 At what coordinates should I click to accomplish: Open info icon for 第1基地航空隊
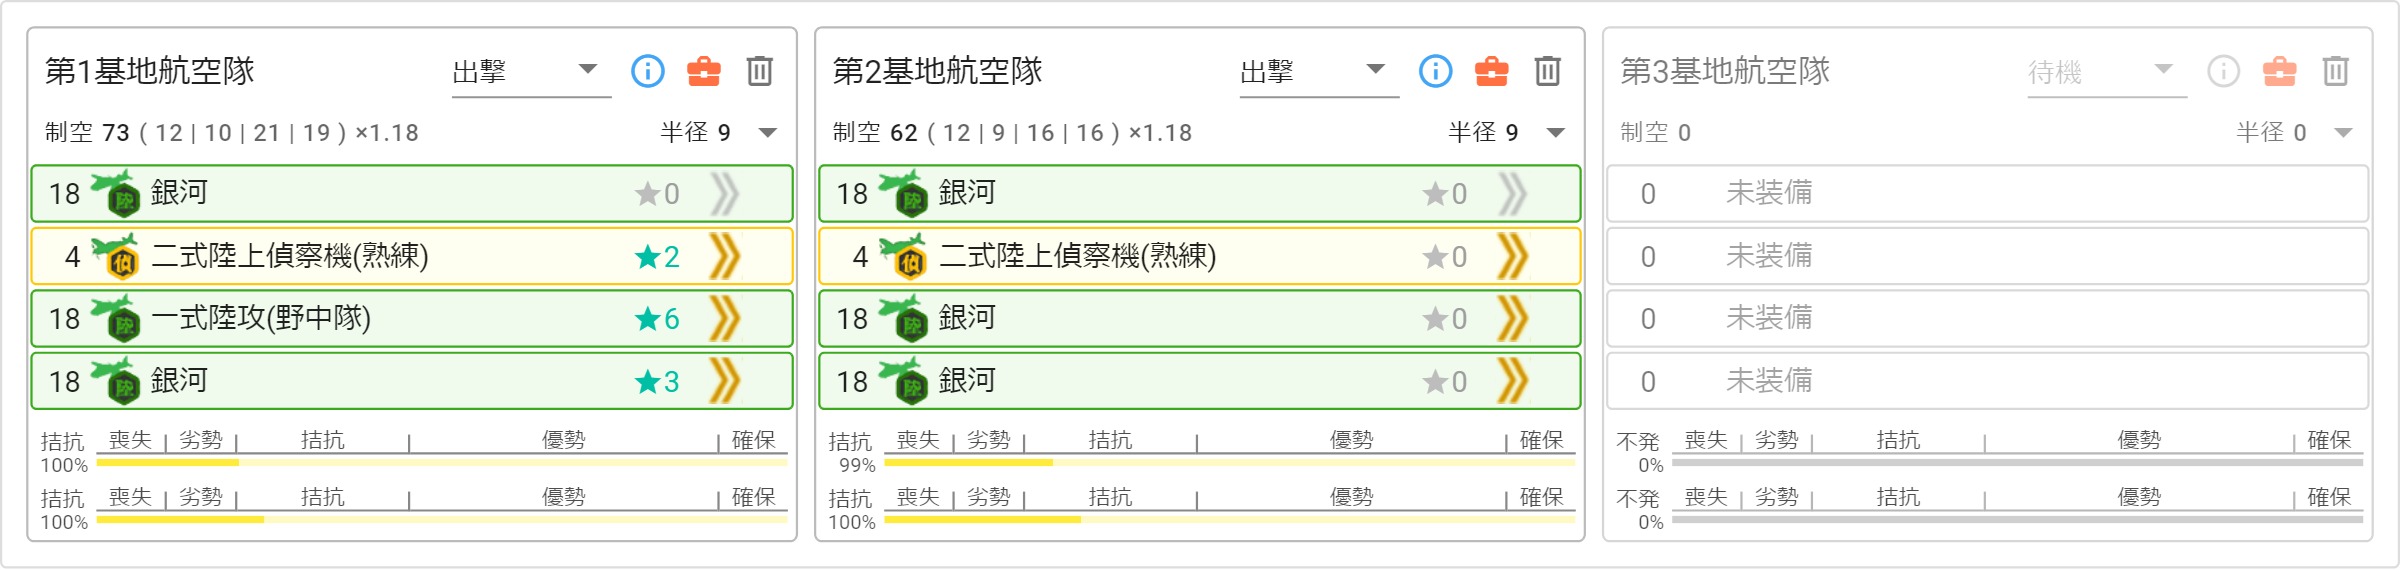click(x=648, y=71)
